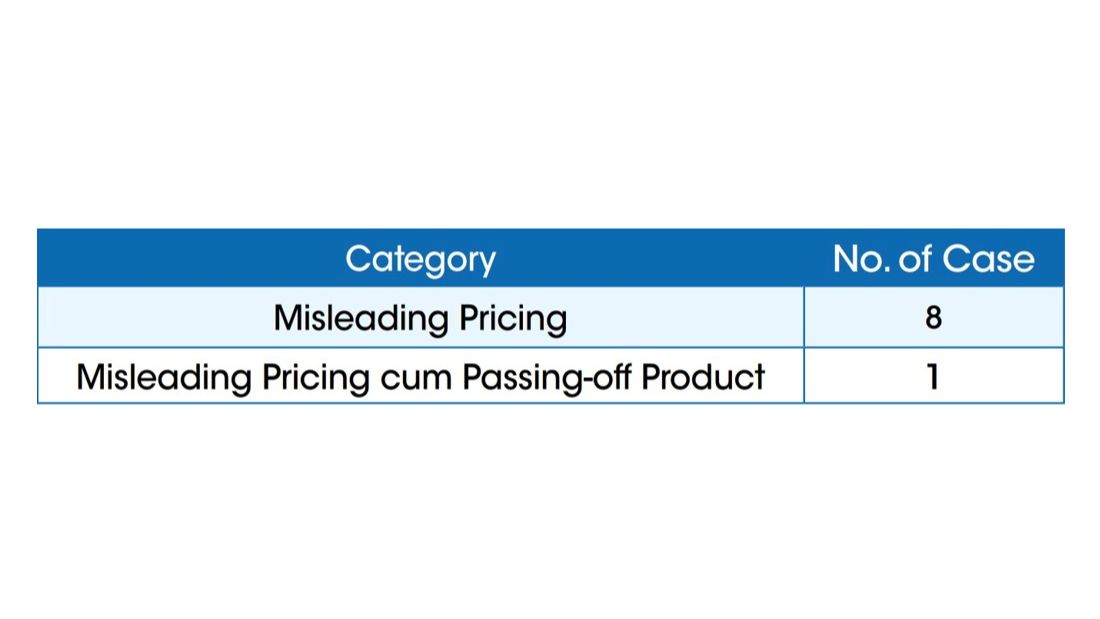Viewport: 1100px width, 619px height.
Task: Click the letter "N" starting "No."
Action: tap(845, 259)
